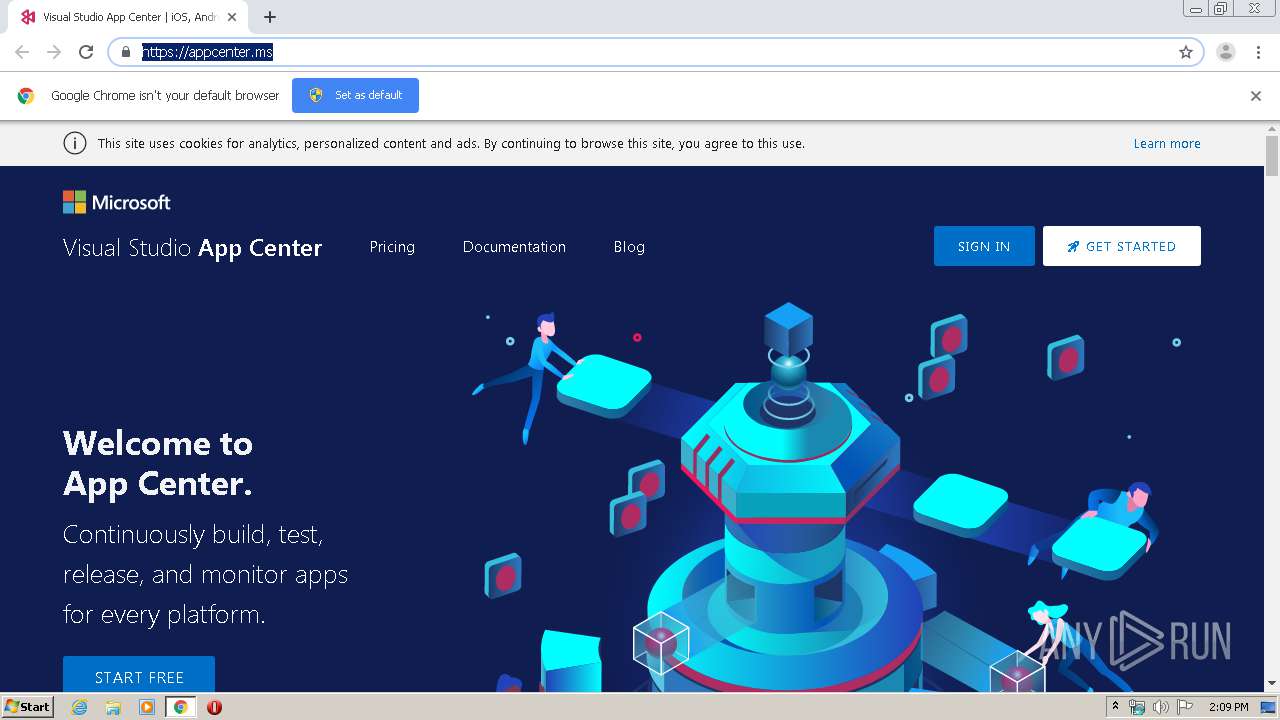
Task: Click the SIGN IN button
Action: tap(984, 246)
